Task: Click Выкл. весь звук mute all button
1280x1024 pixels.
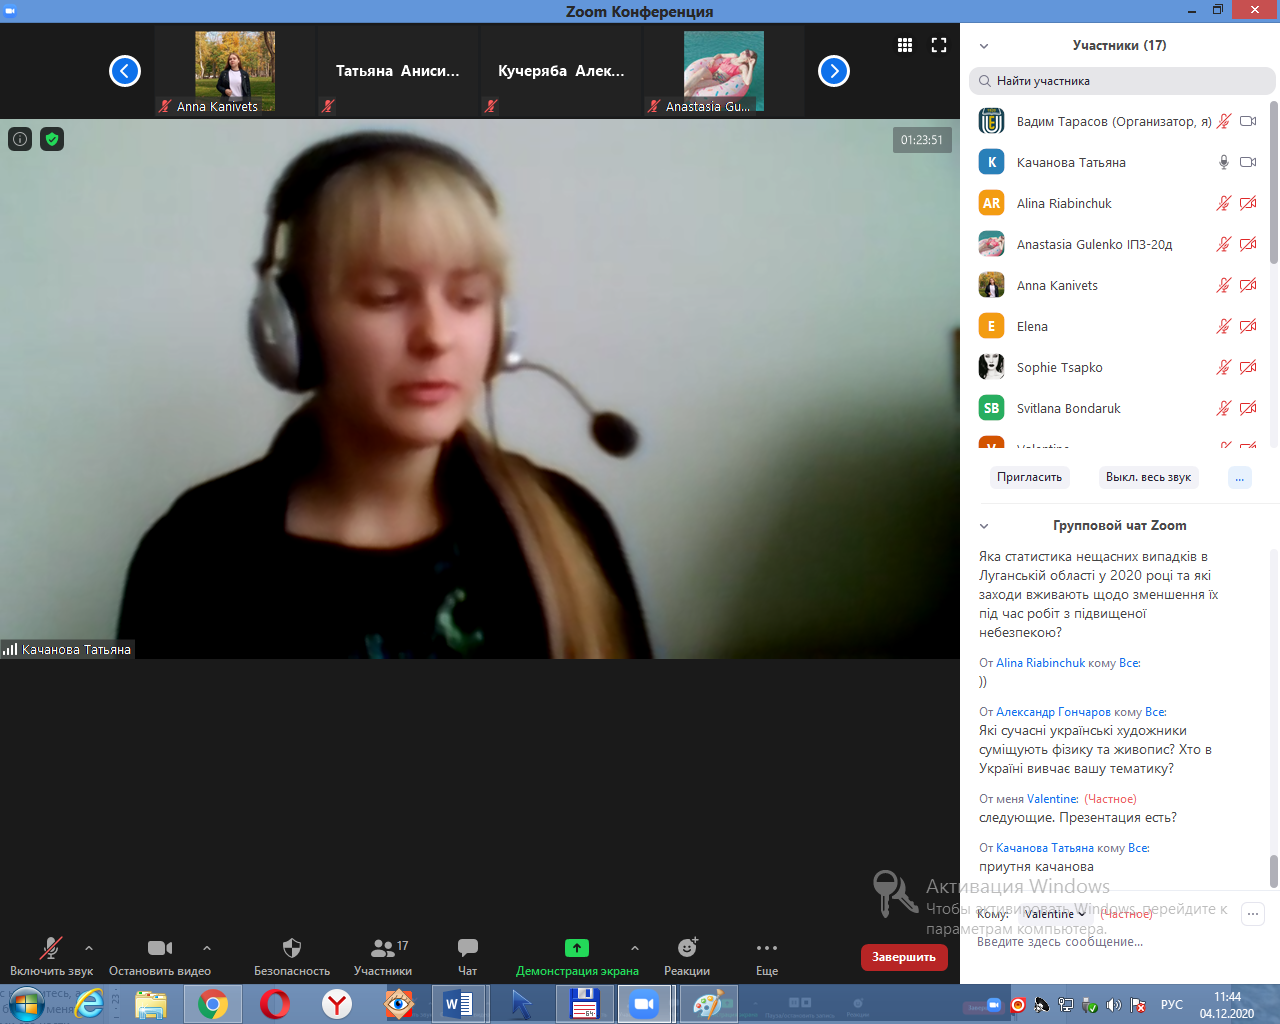Action: click(1148, 478)
